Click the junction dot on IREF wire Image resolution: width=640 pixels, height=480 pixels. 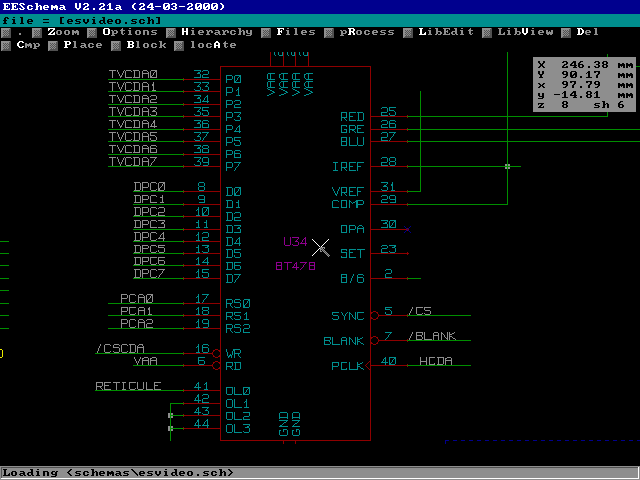point(507,167)
